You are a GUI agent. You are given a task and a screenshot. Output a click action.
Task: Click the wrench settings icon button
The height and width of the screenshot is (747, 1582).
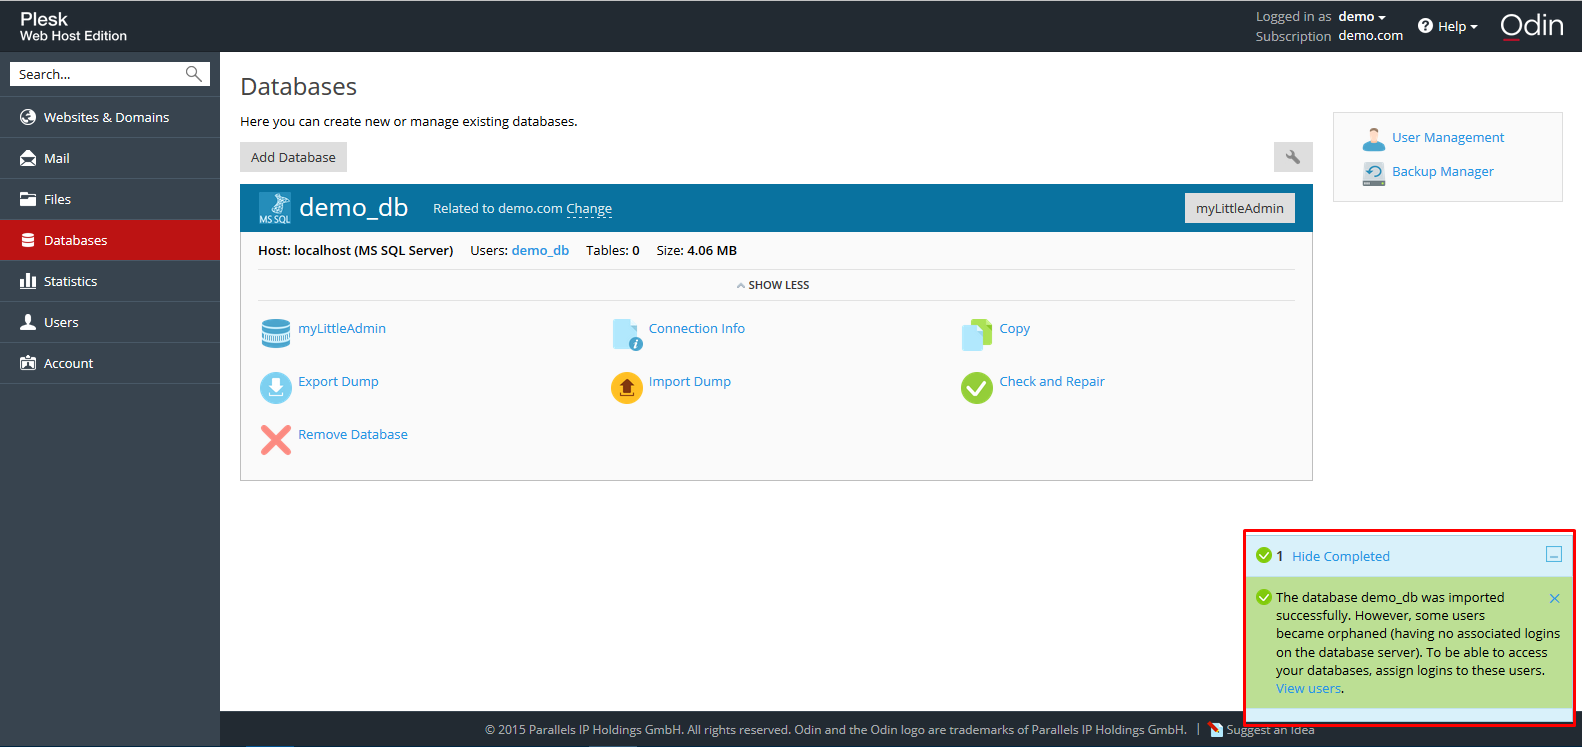(x=1293, y=157)
